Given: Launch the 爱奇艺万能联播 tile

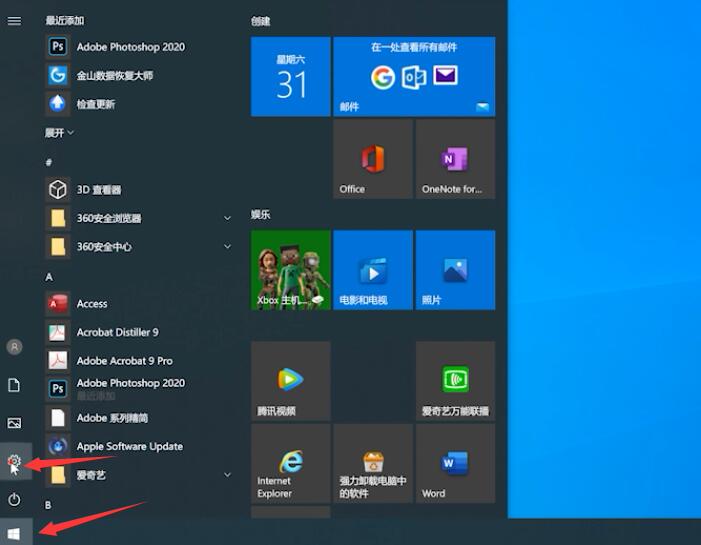Looking at the screenshot, I should coord(456,381).
